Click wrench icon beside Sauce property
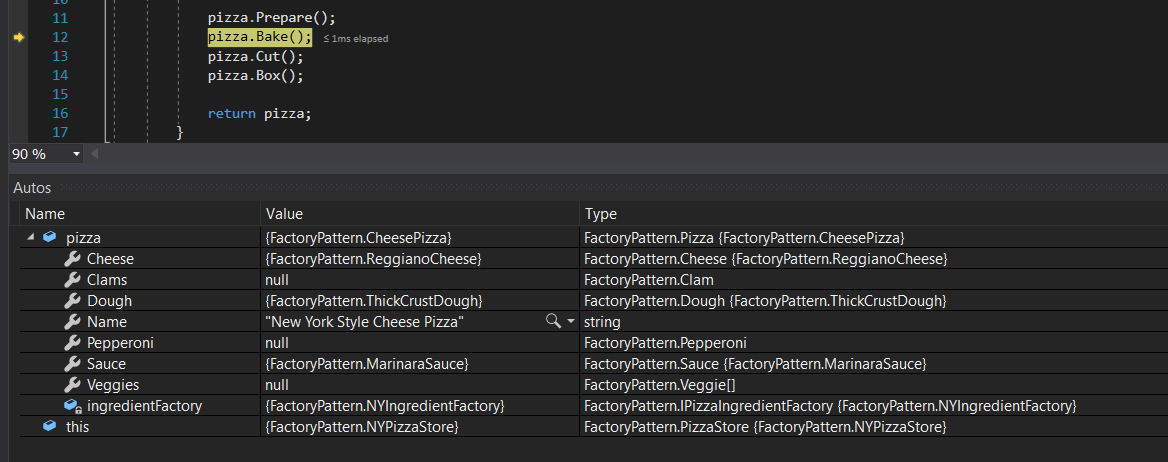The width and height of the screenshot is (1168, 462). pyautogui.click(x=72, y=364)
